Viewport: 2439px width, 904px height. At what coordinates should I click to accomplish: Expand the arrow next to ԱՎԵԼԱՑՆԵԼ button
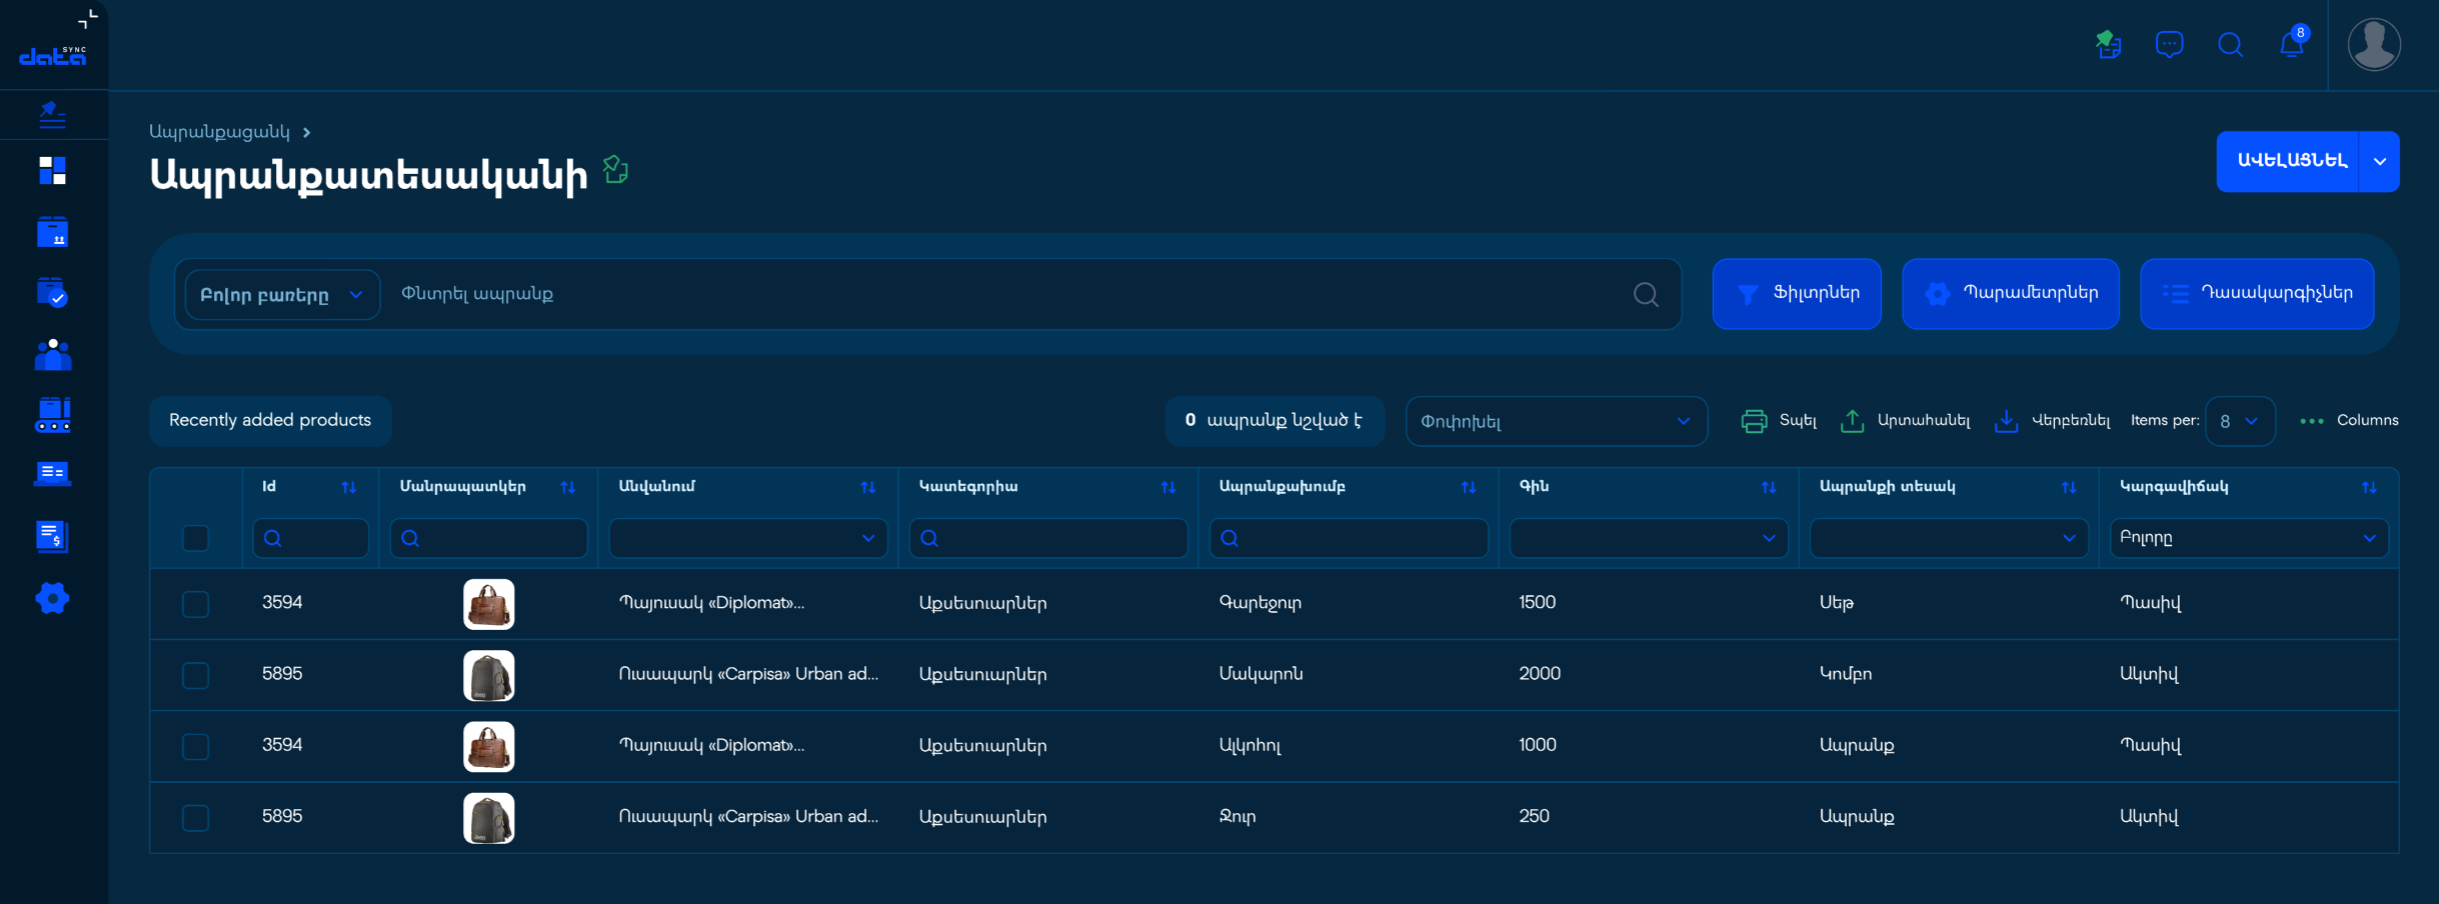pyautogui.click(x=2380, y=161)
